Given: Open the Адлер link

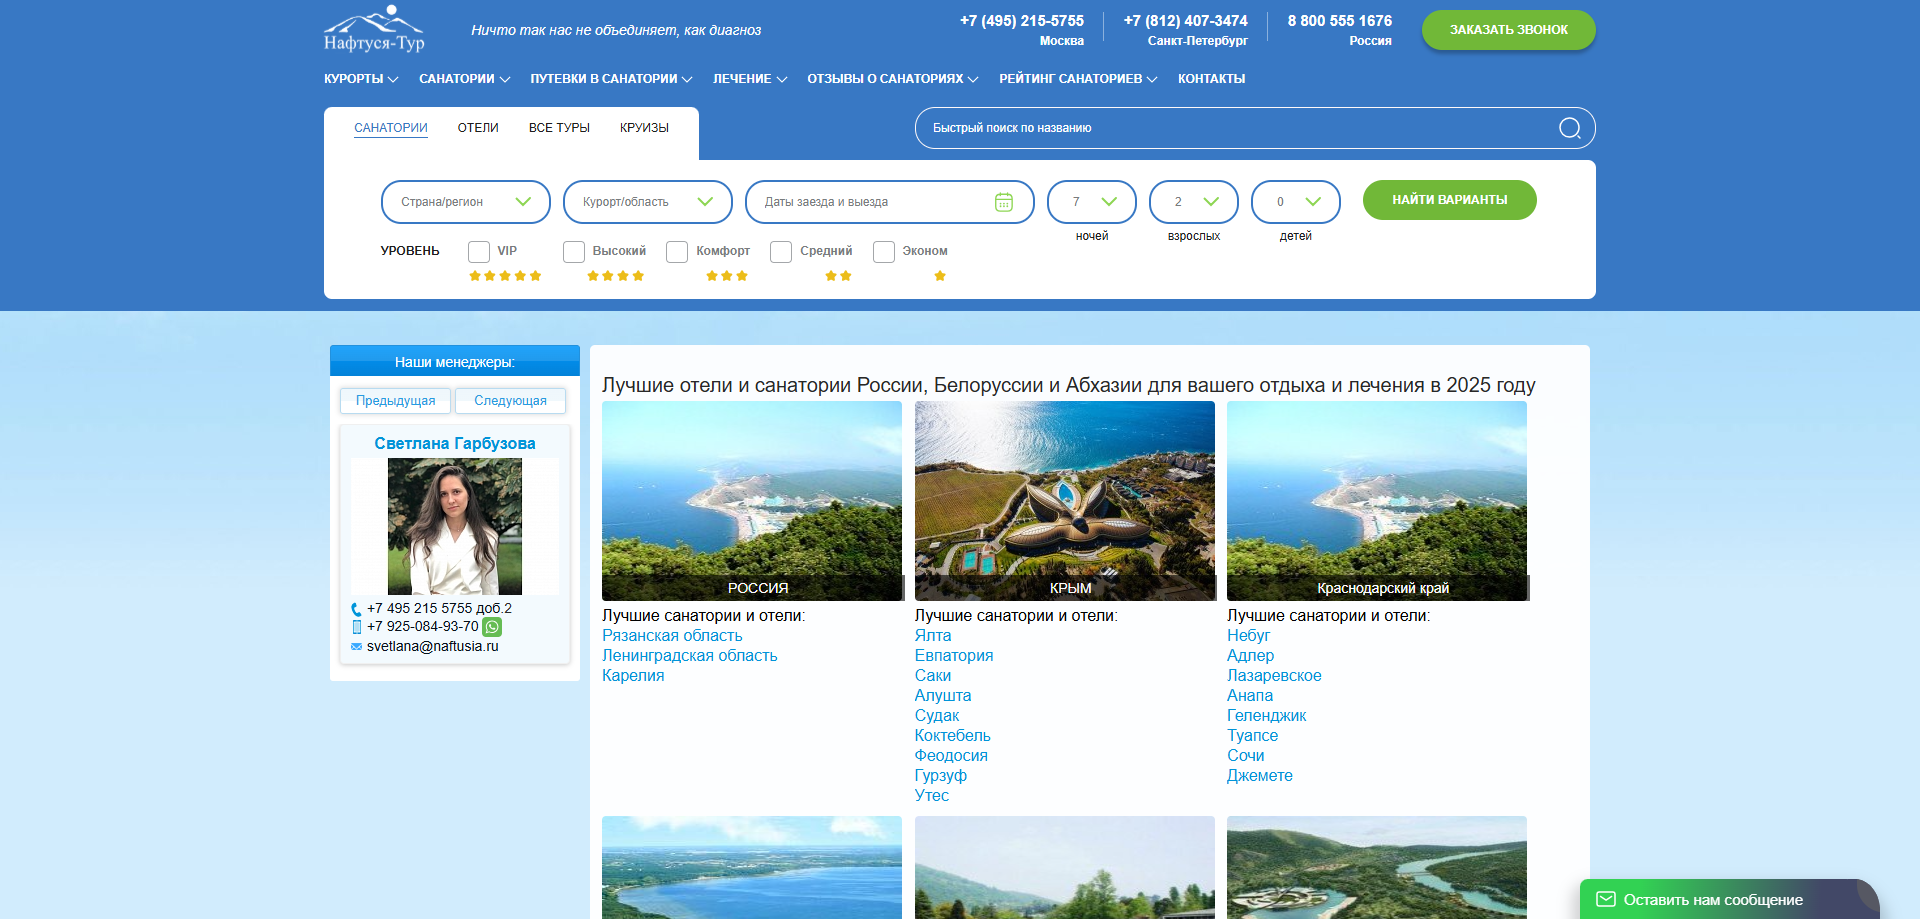Looking at the screenshot, I should [x=1250, y=656].
